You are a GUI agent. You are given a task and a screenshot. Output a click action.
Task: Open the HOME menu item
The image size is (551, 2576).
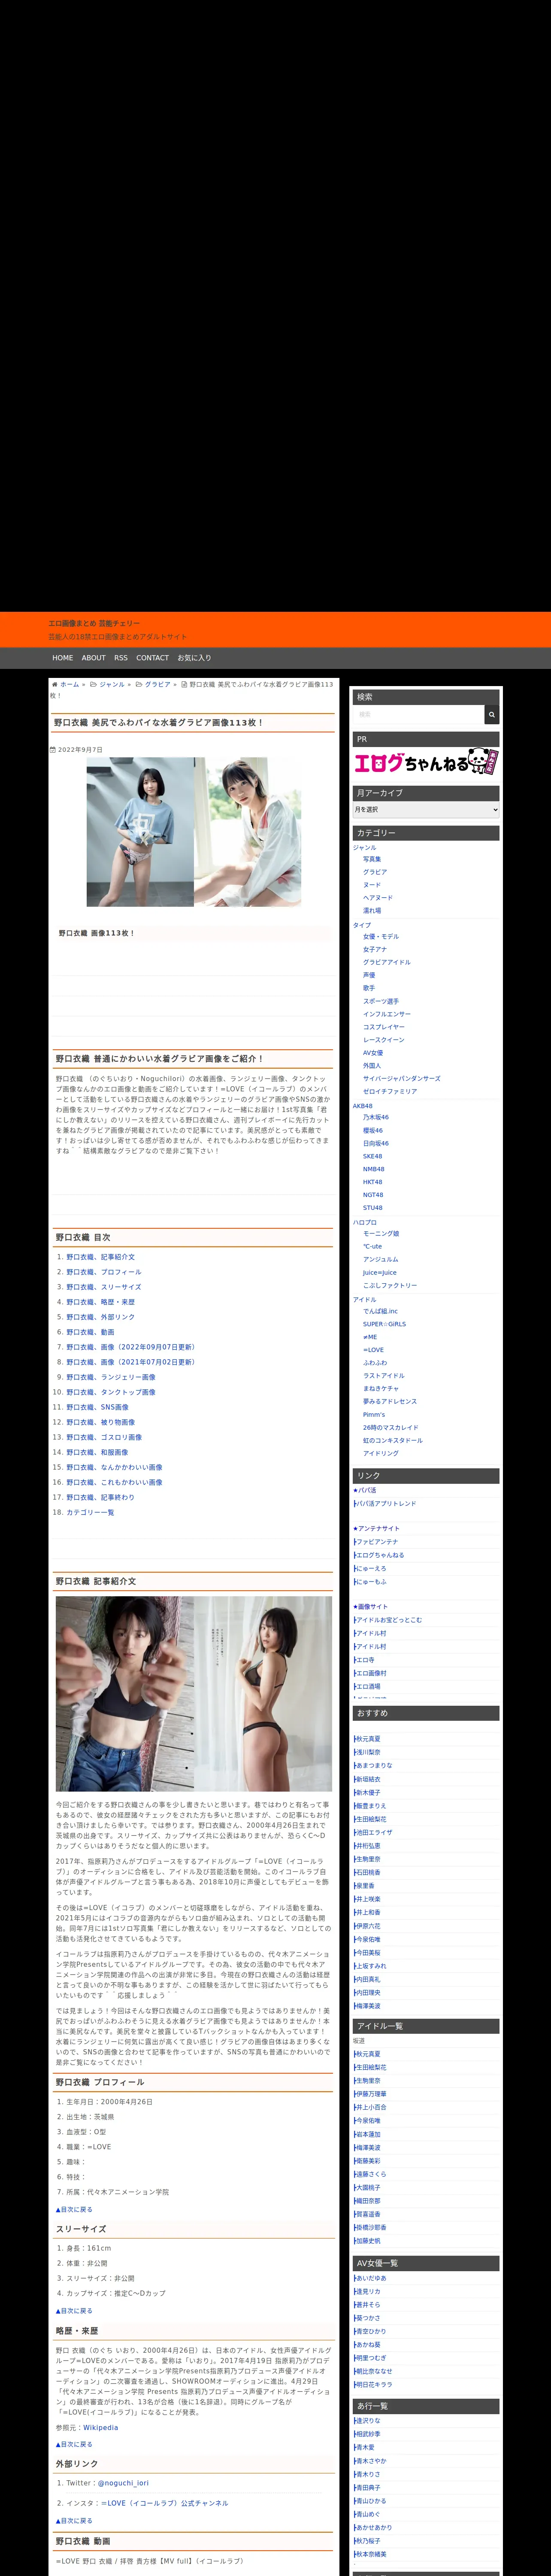point(63,658)
